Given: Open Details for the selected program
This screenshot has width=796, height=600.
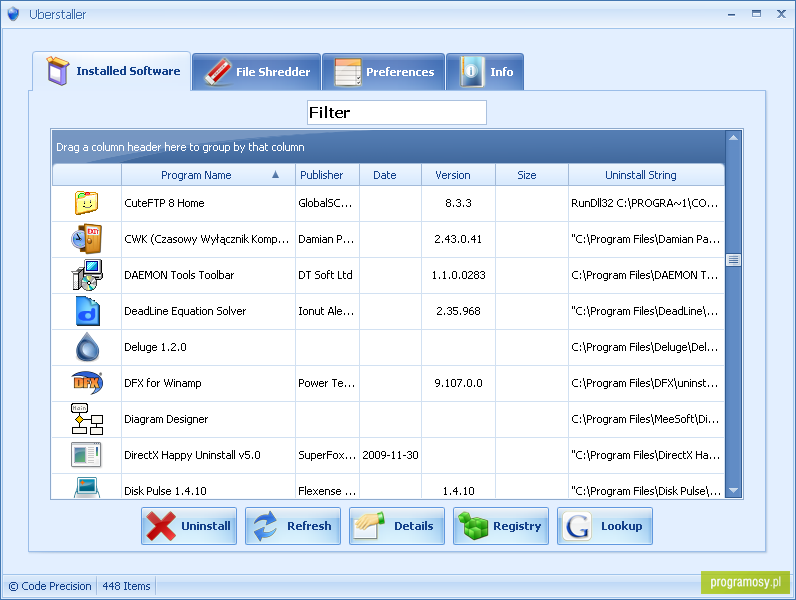Looking at the screenshot, I should pos(397,526).
